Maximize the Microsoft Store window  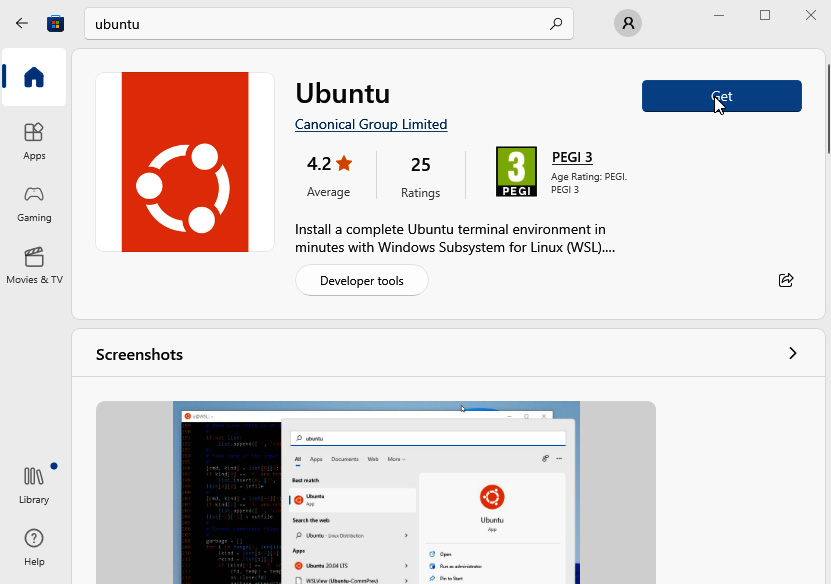point(765,15)
